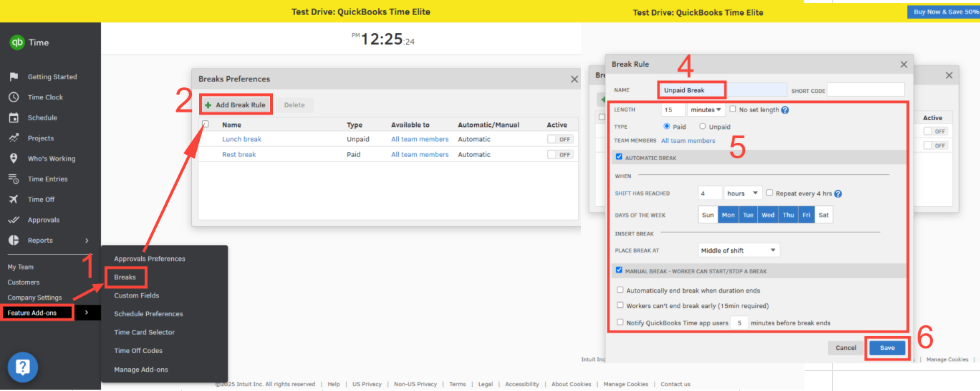Select Approvals Preferences menu item

tap(149, 259)
